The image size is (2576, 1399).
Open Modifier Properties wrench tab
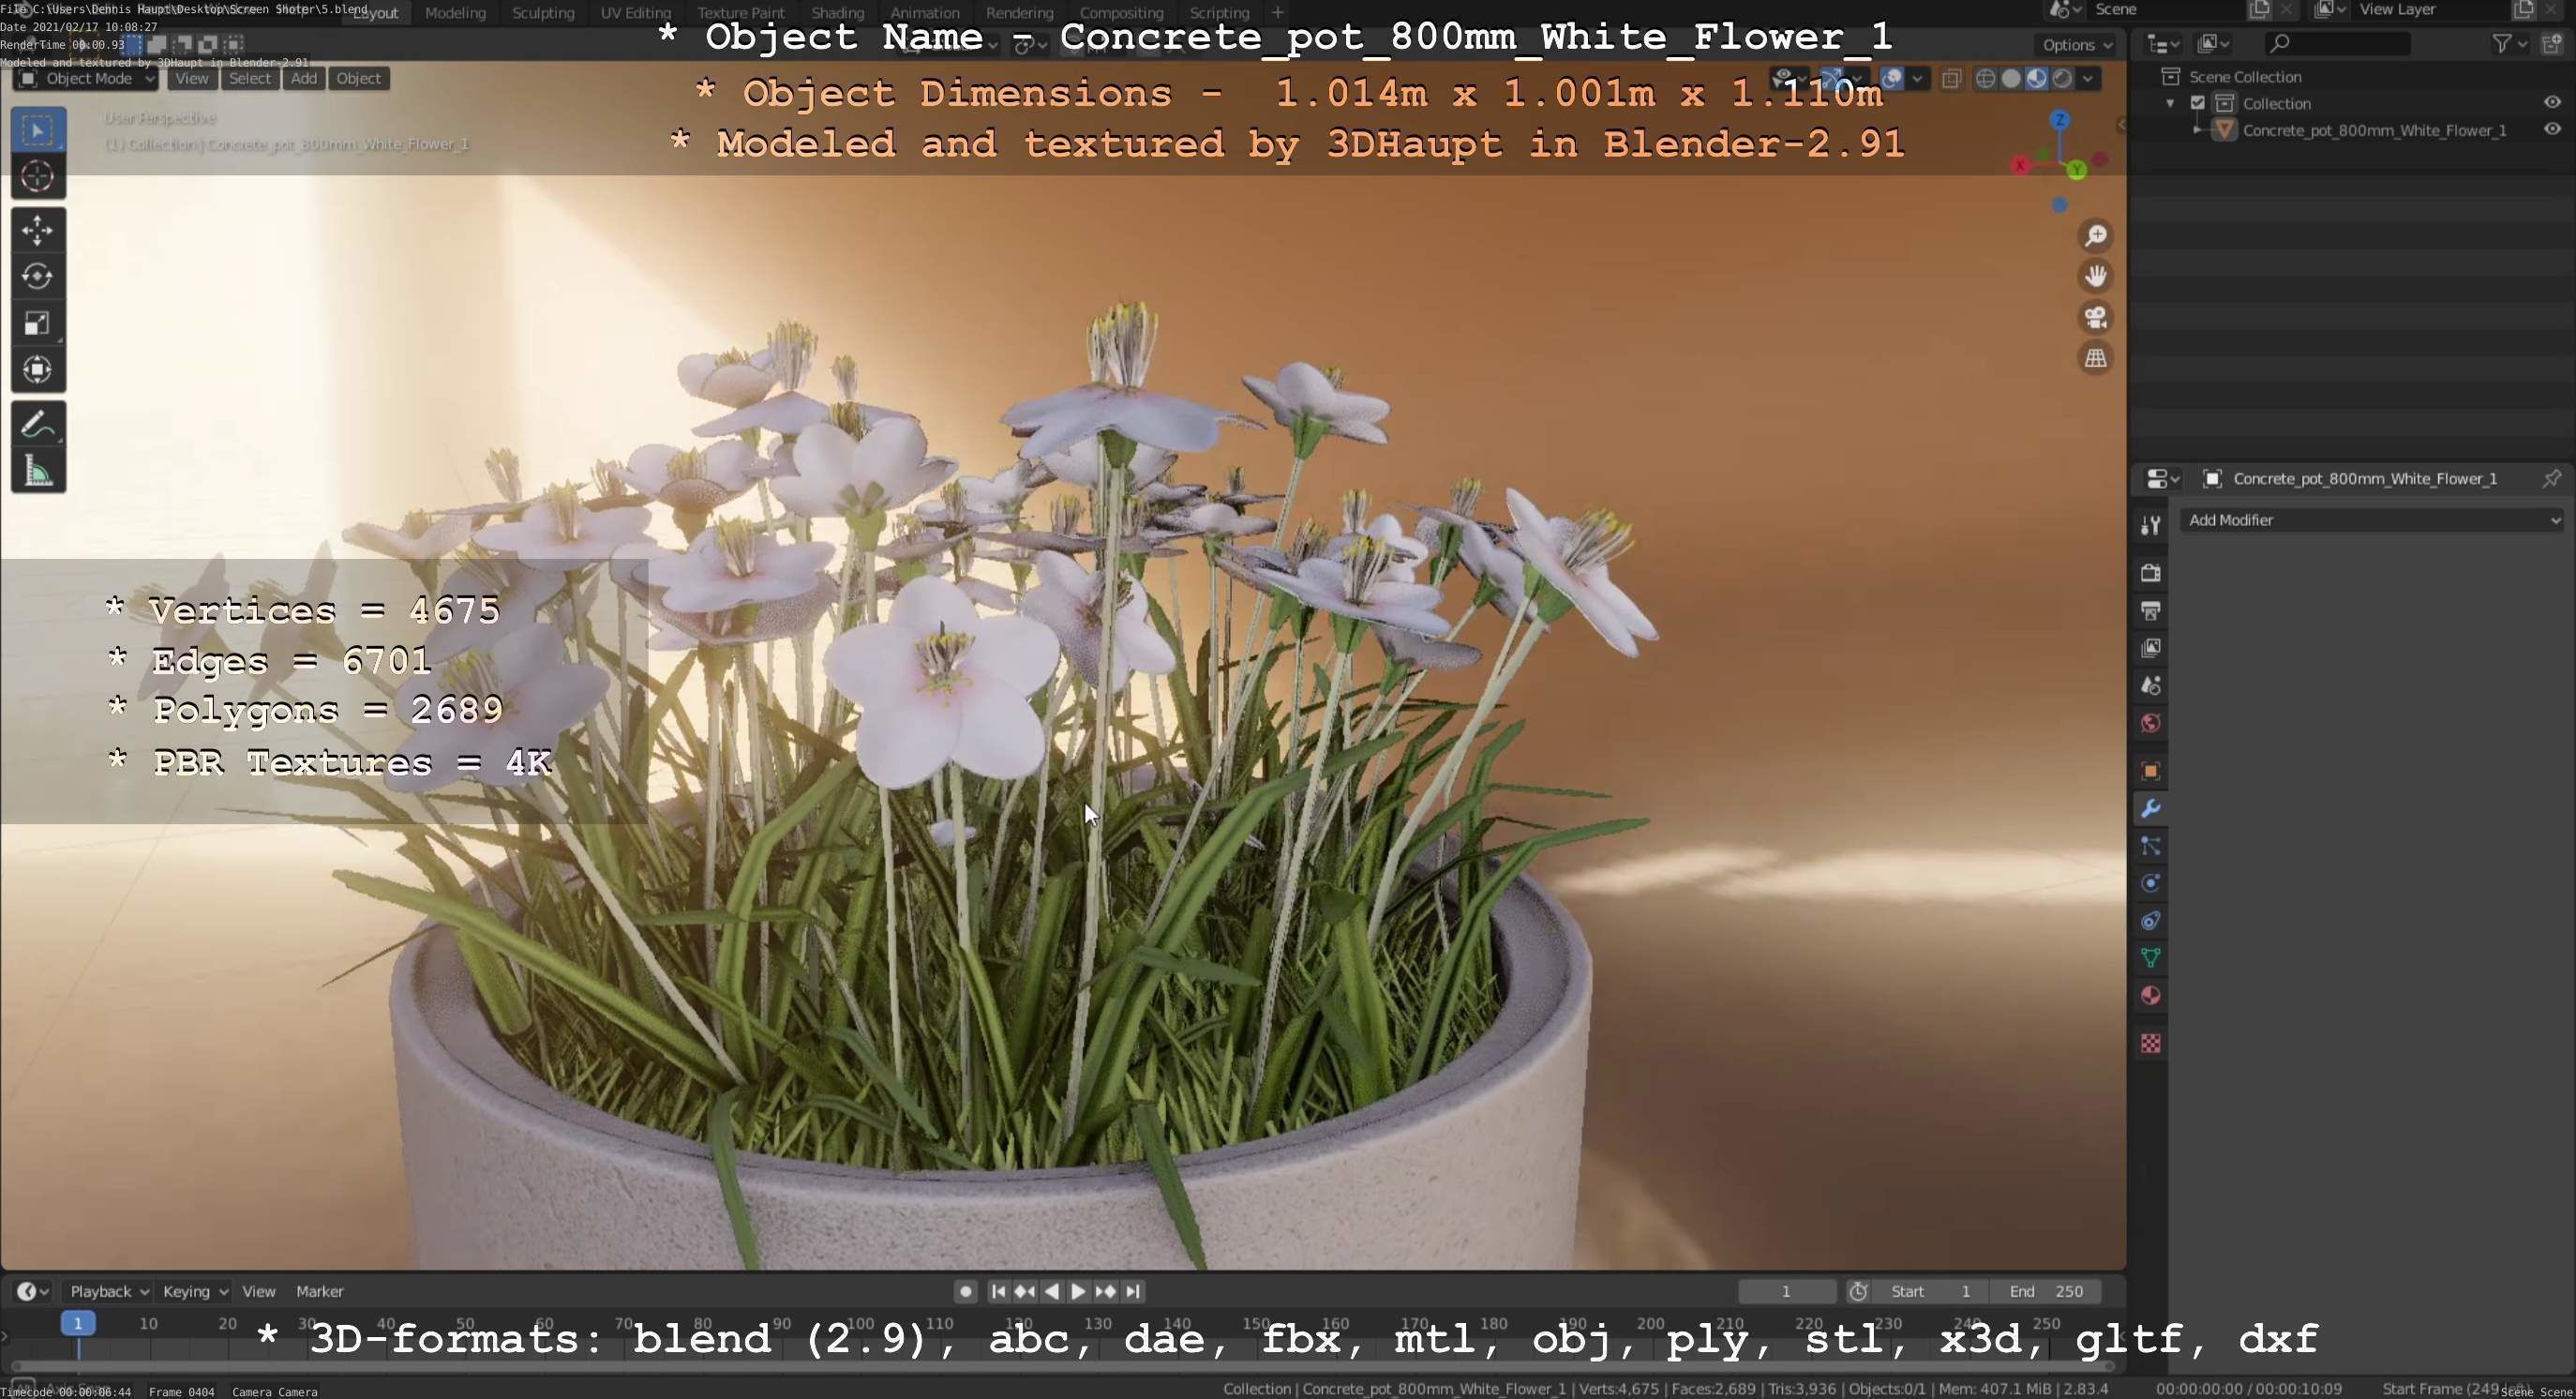[2151, 809]
